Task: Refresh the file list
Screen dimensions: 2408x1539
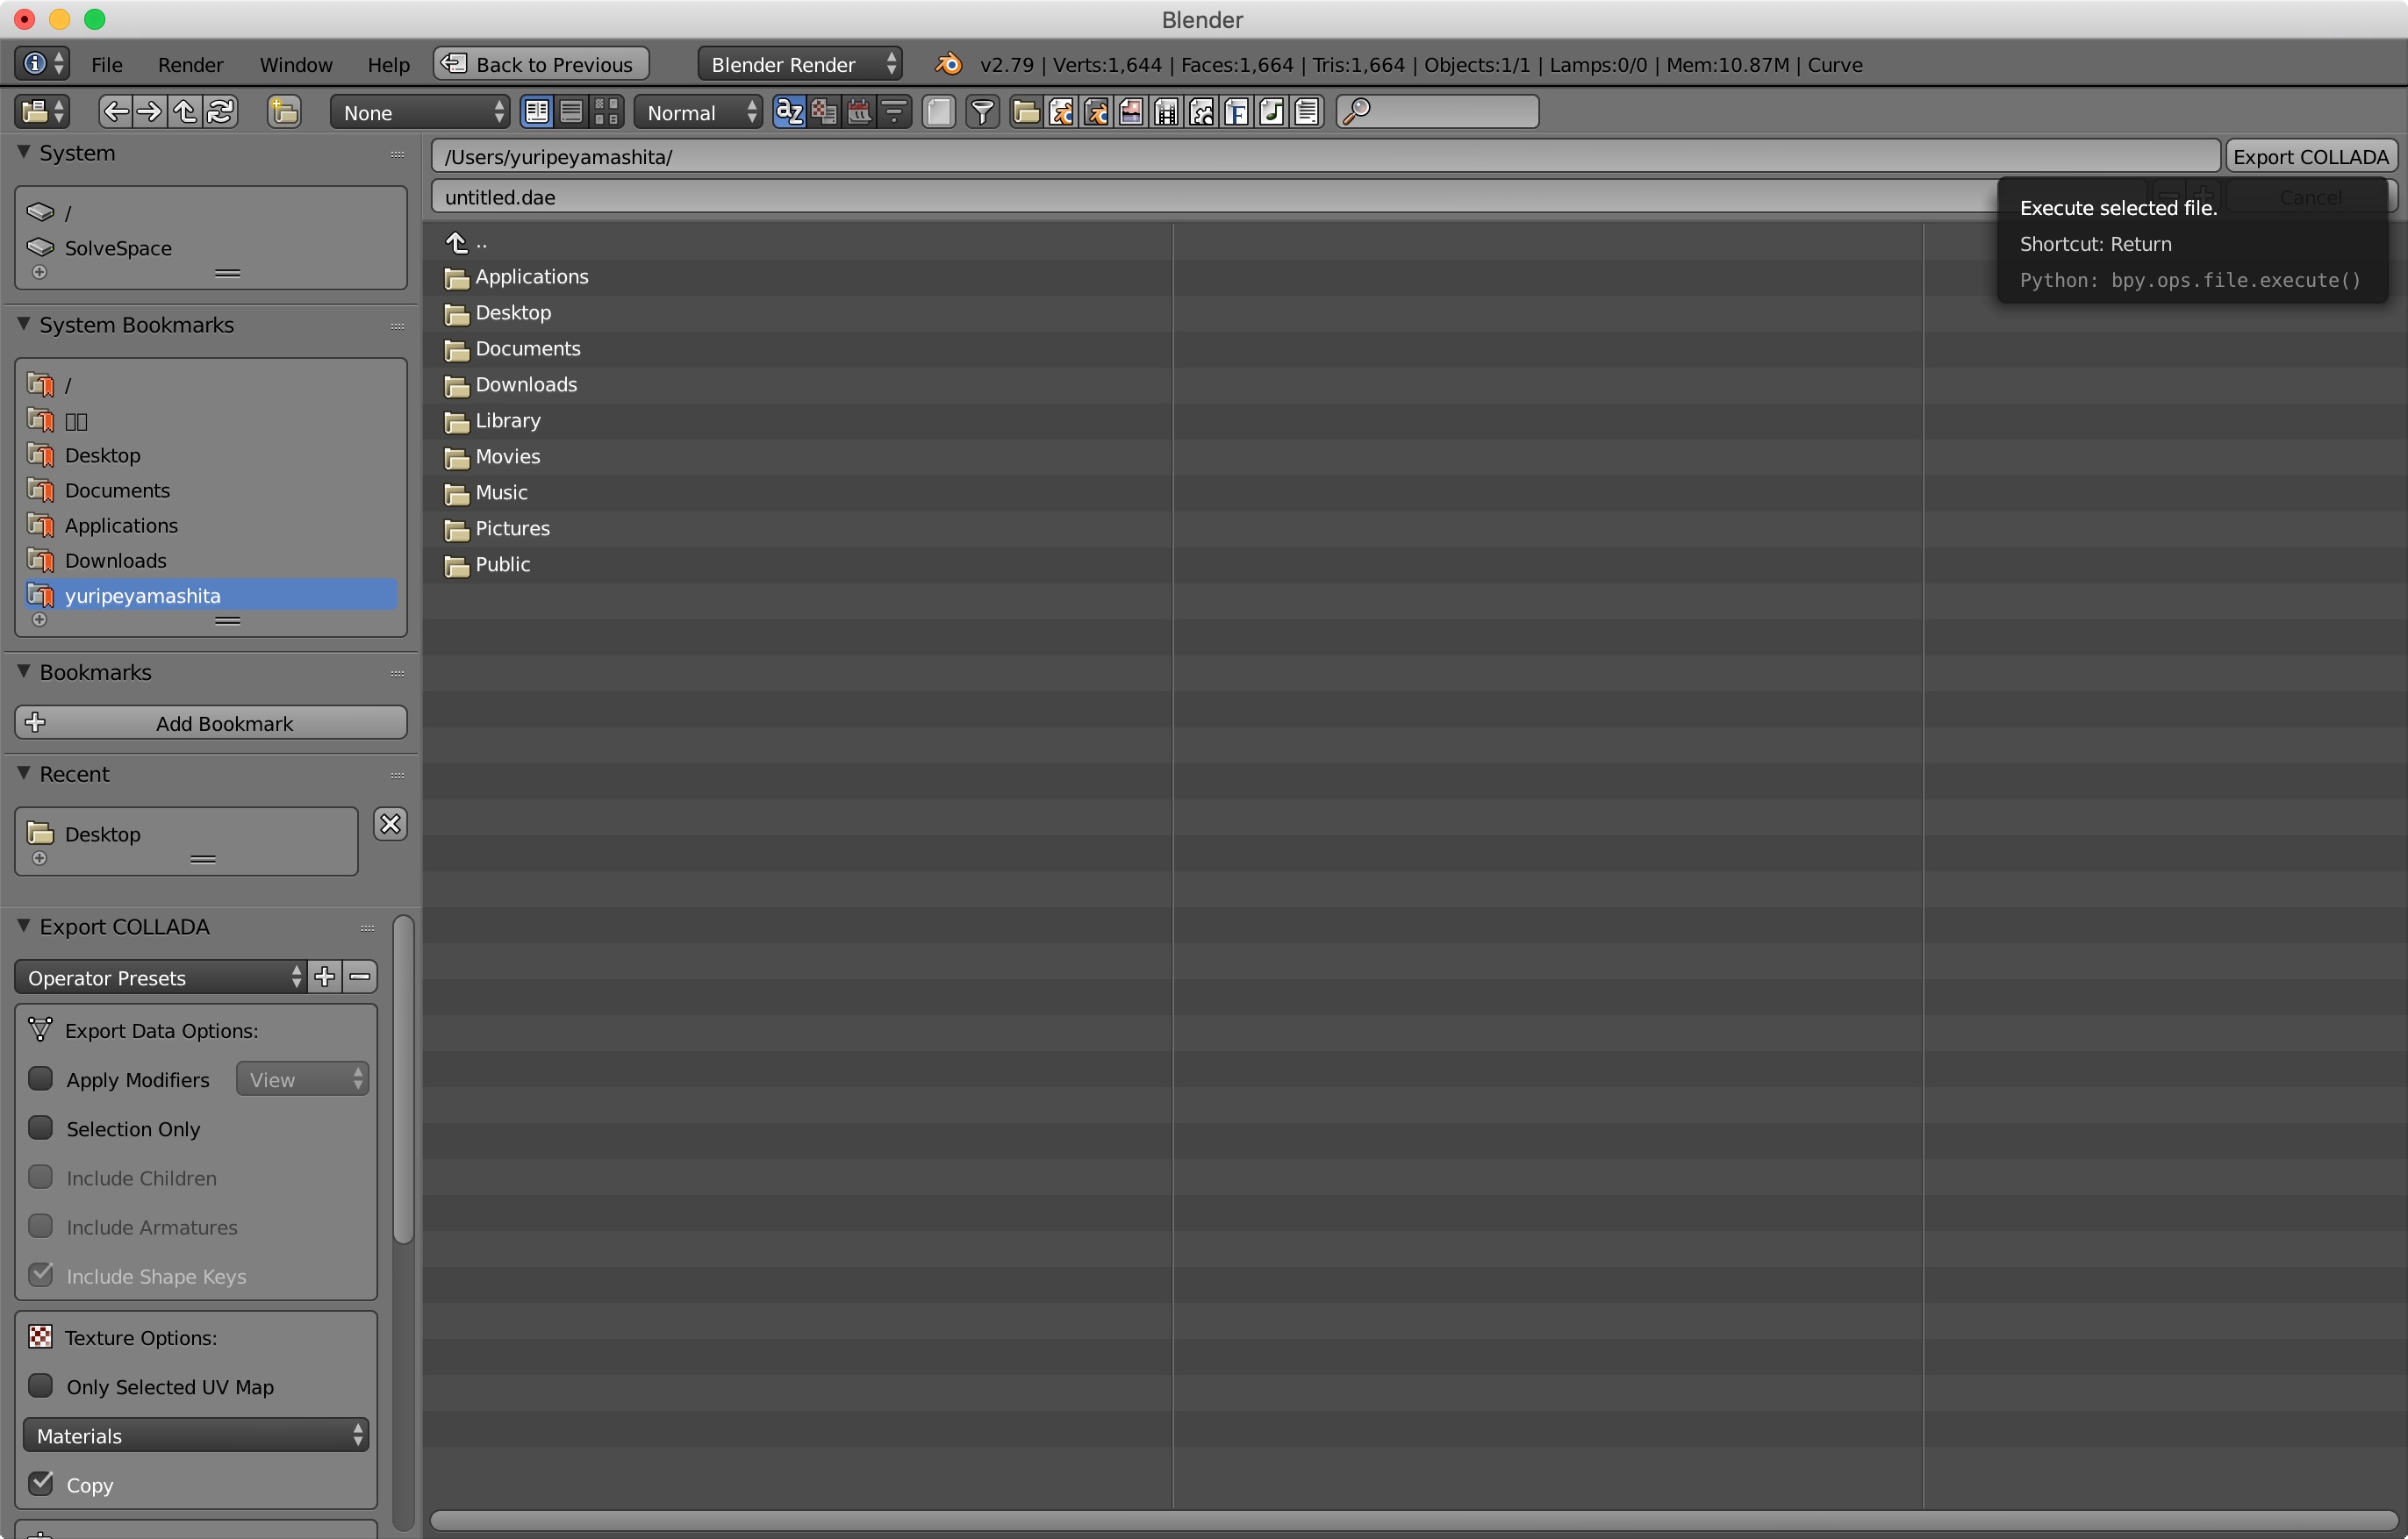Action: pyautogui.click(x=221, y=112)
